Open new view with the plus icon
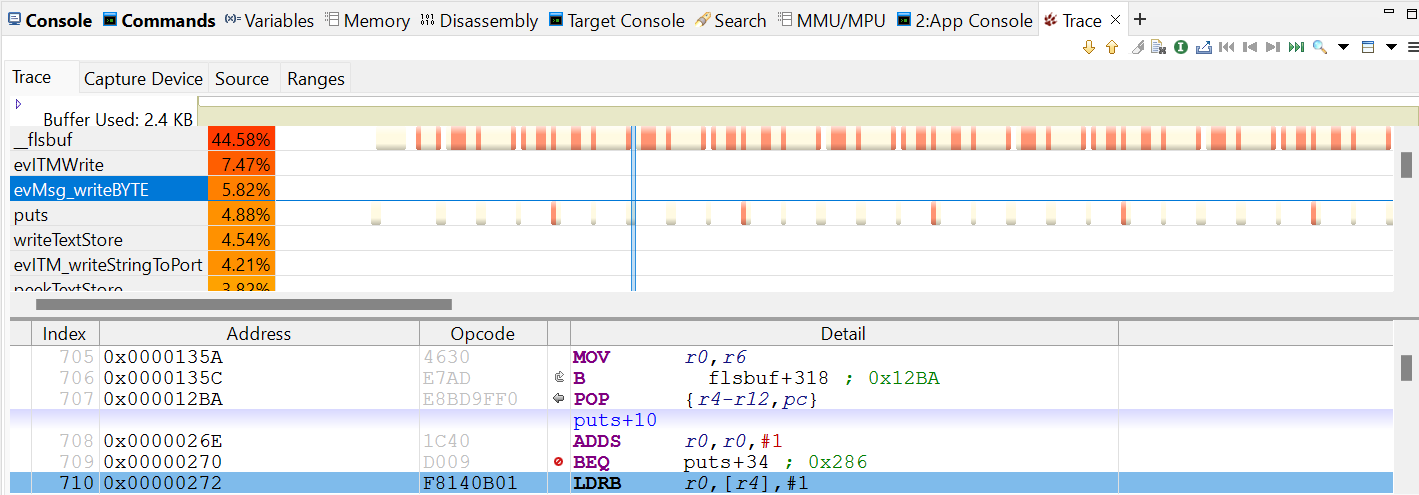Screen dimensions: 1419x495 [x=1140, y=20]
